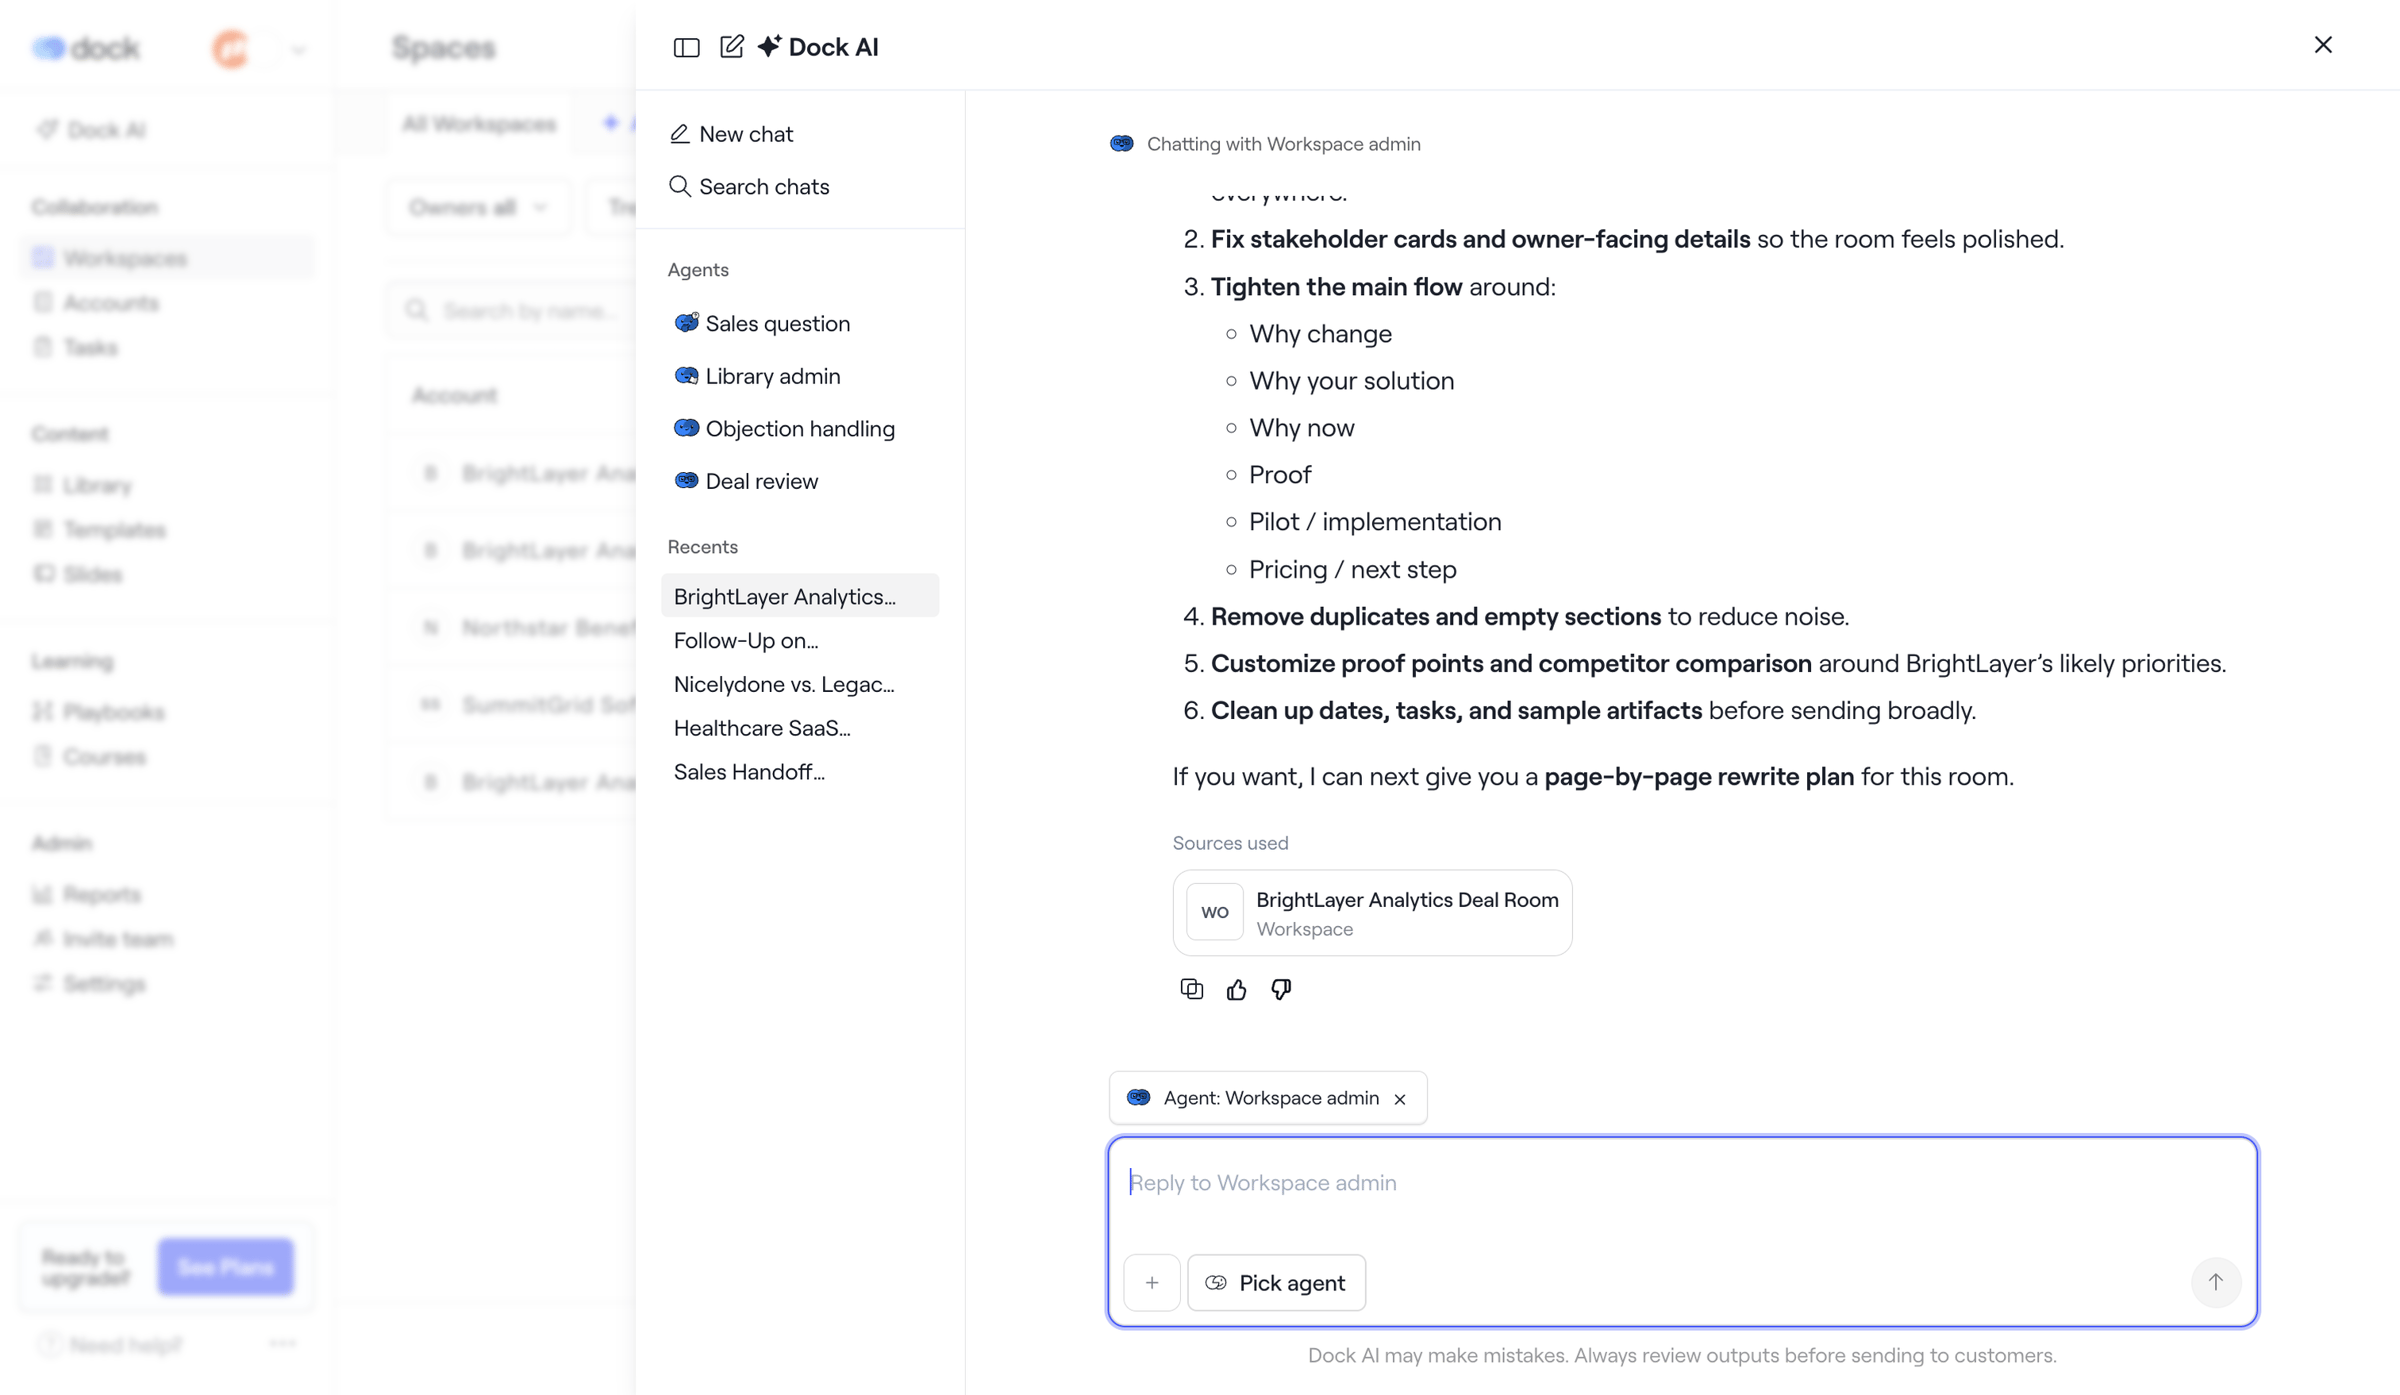Click the icon inside the Pick agent button
The height and width of the screenshot is (1395, 2400).
tap(1216, 1283)
